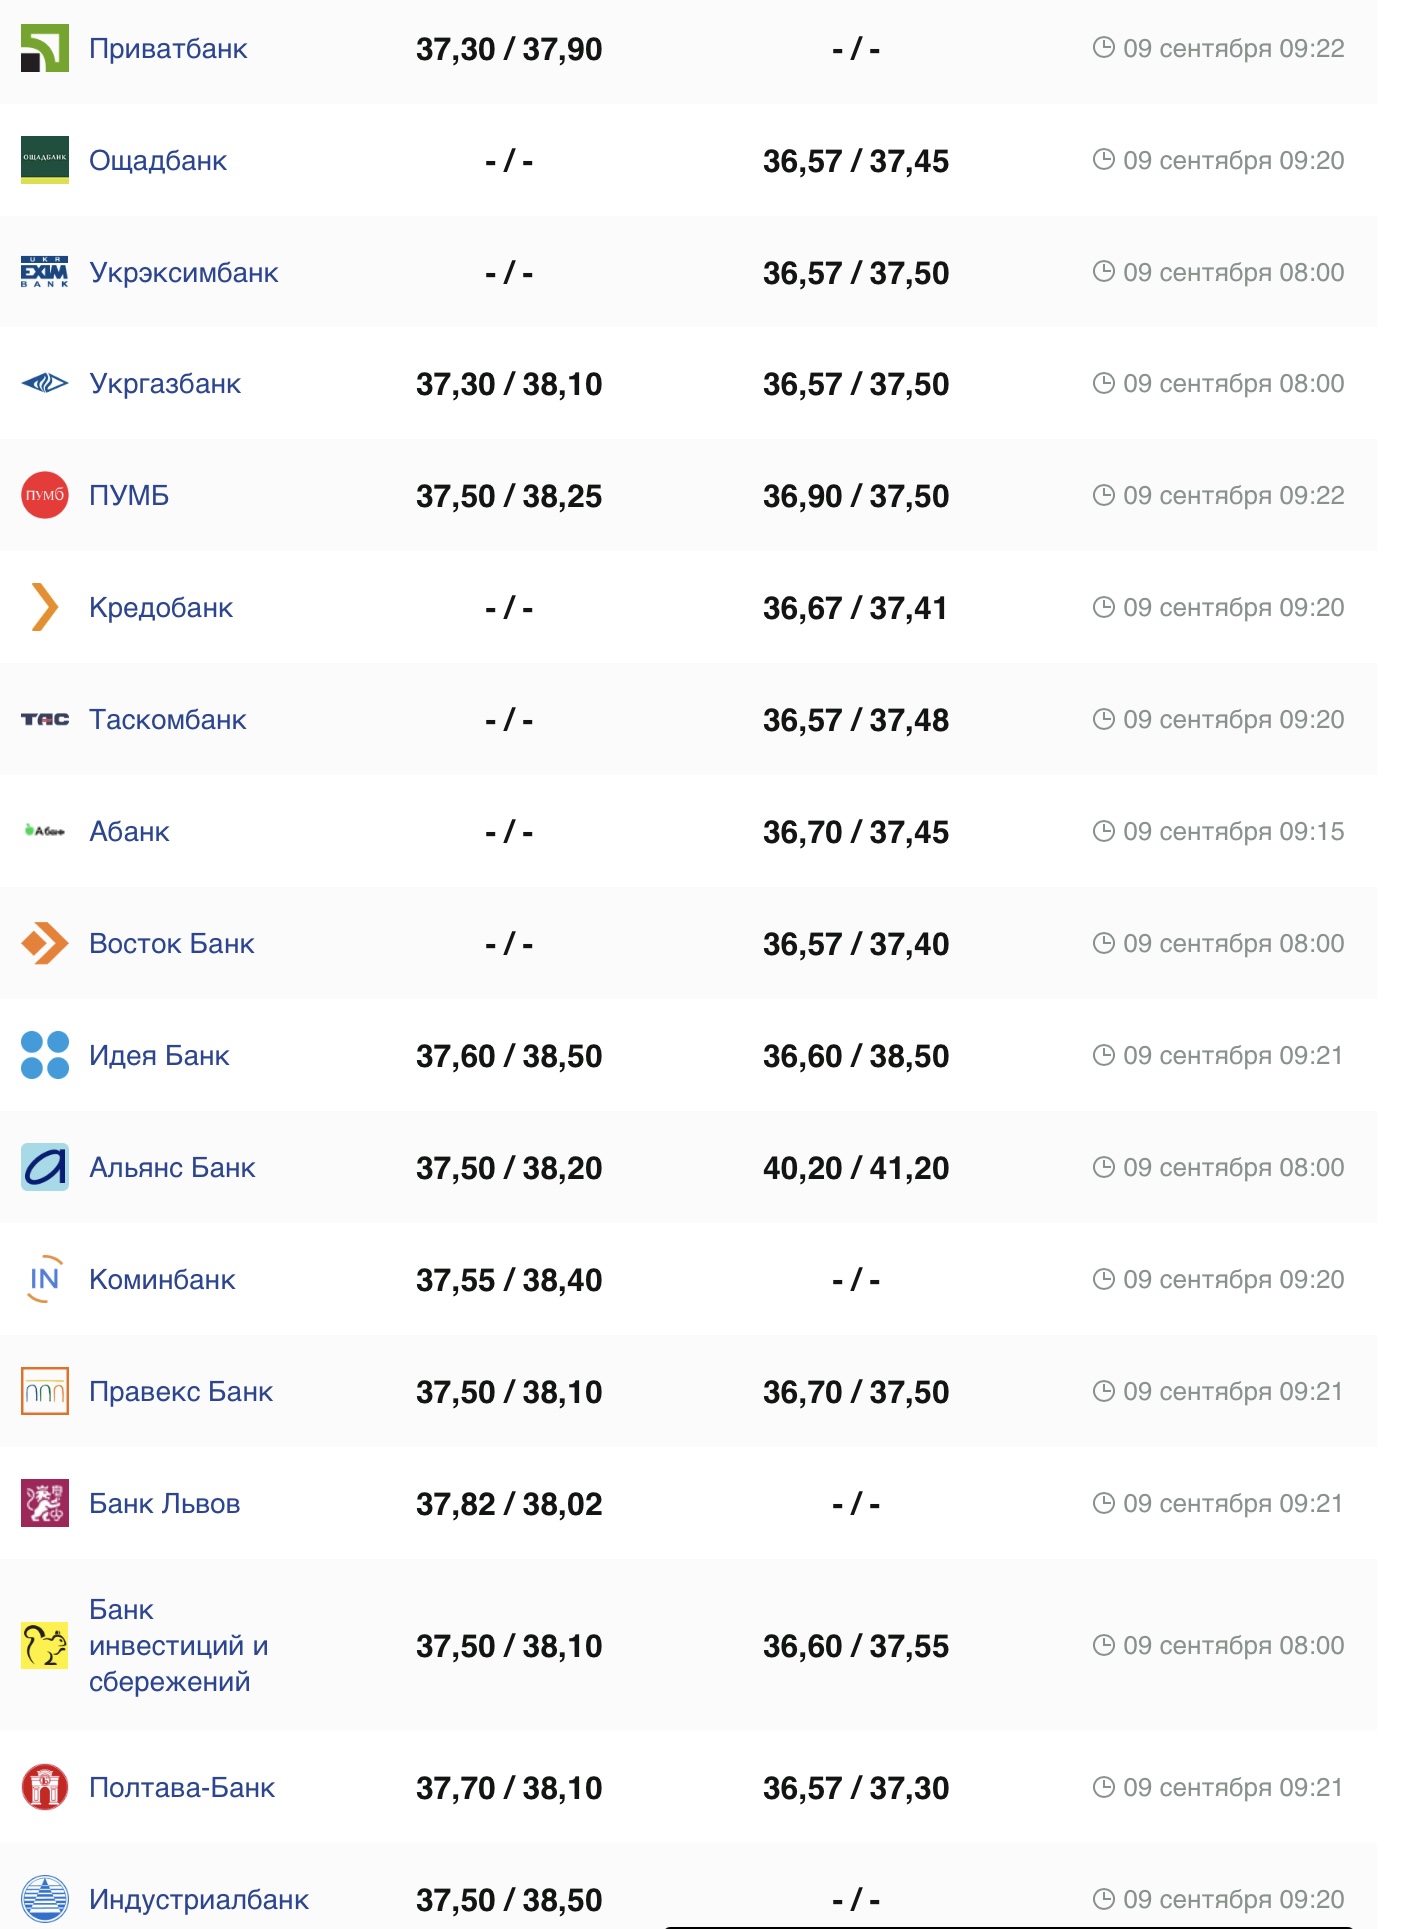This screenshot has height=1929, width=1409.
Task: Open the Укргазбанк bank link
Action: click(x=165, y=384)
